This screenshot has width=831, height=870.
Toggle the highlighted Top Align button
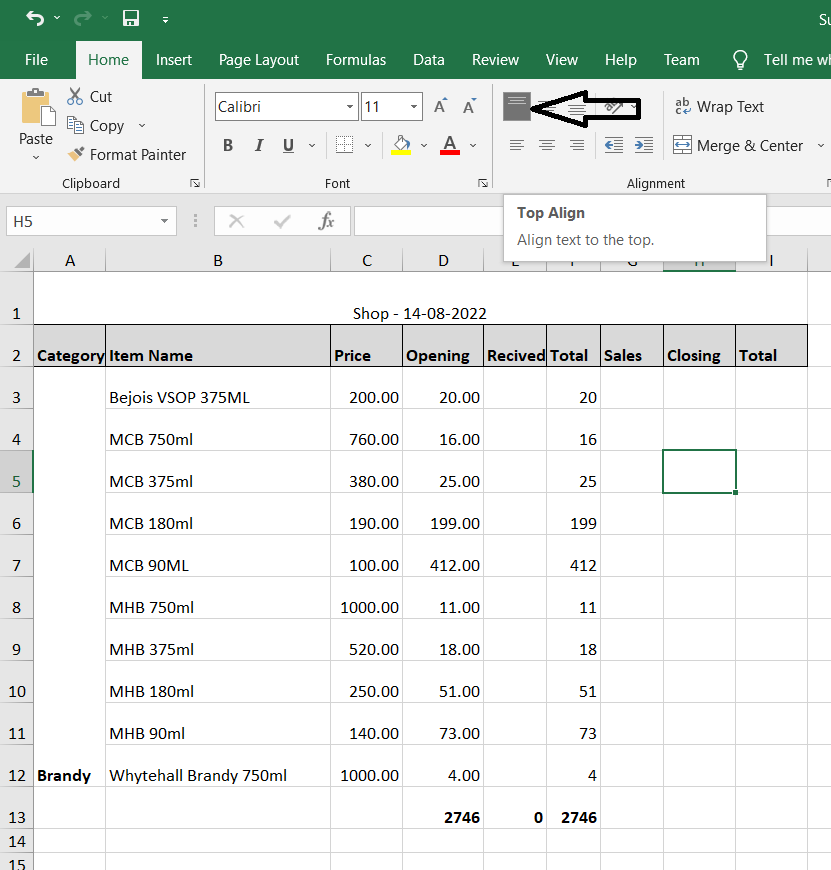pos(516,106)
